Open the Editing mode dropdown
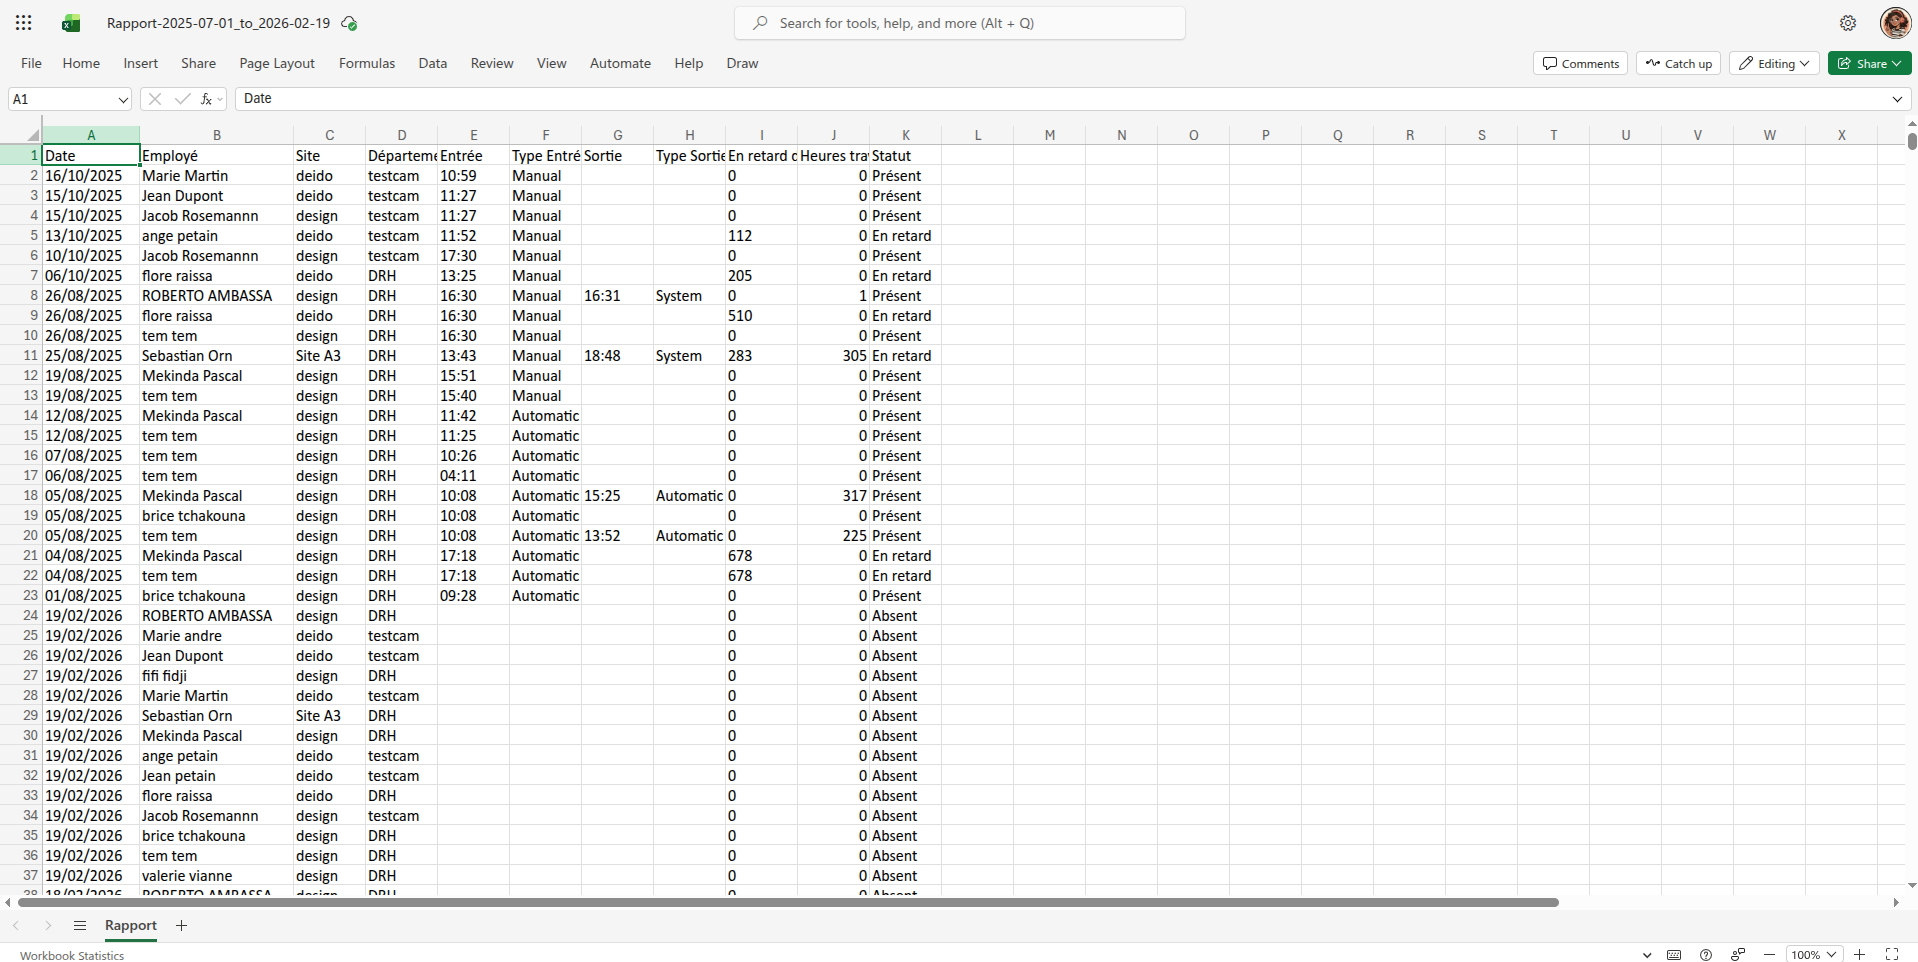Screen dimensions: 1918x962 [1774, 63]
